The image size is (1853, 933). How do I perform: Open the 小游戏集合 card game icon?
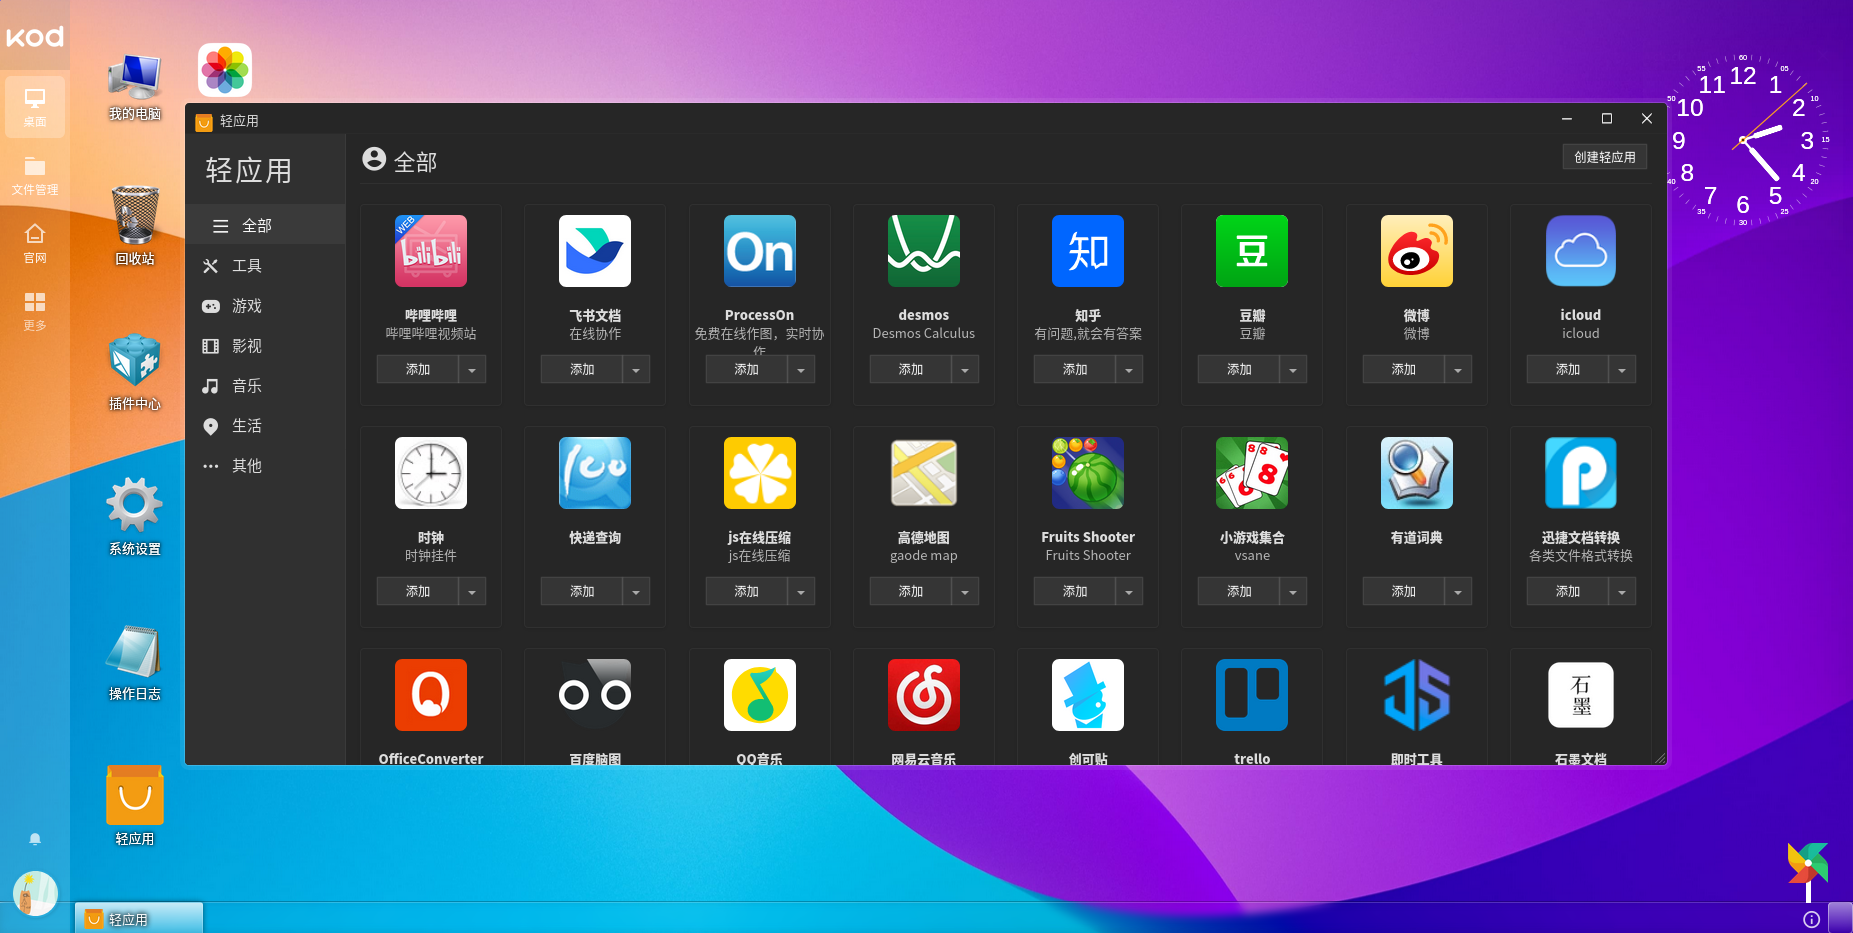(x=1252, y=473)
